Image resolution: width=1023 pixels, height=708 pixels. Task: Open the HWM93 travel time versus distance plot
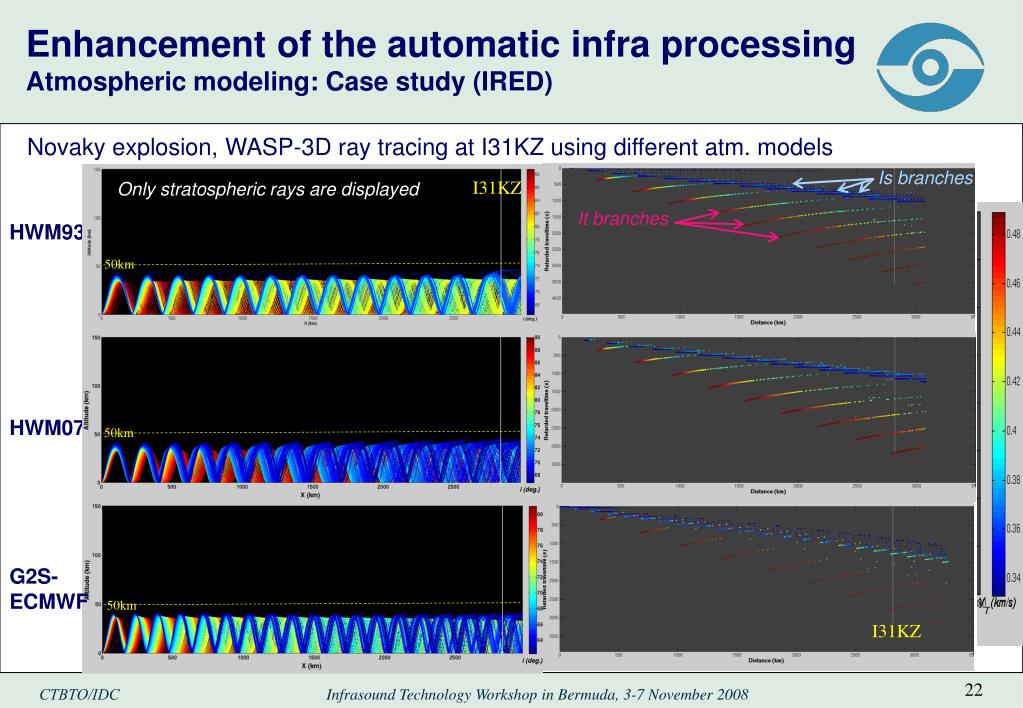click(x=768, y=241)
